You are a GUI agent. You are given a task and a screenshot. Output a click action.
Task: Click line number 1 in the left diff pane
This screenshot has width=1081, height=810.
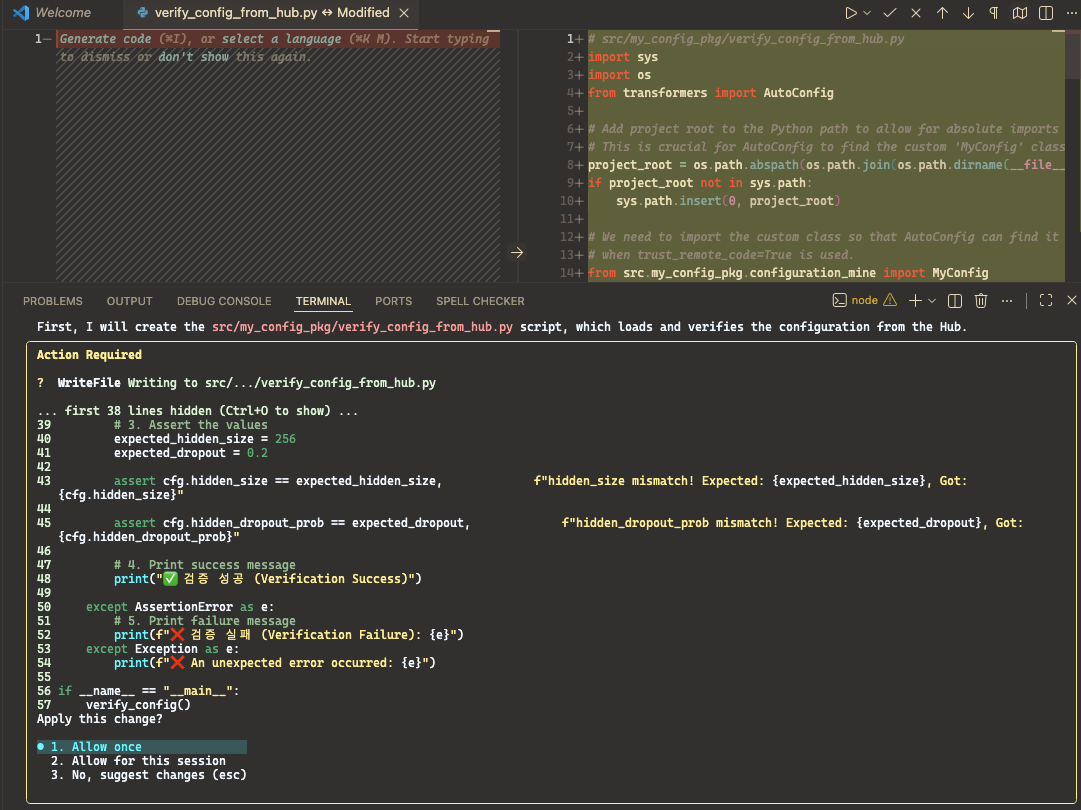point(38,39)
